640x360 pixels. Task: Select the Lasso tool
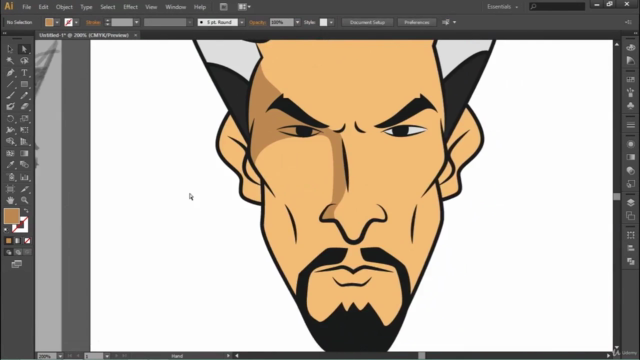coord(24,61)
